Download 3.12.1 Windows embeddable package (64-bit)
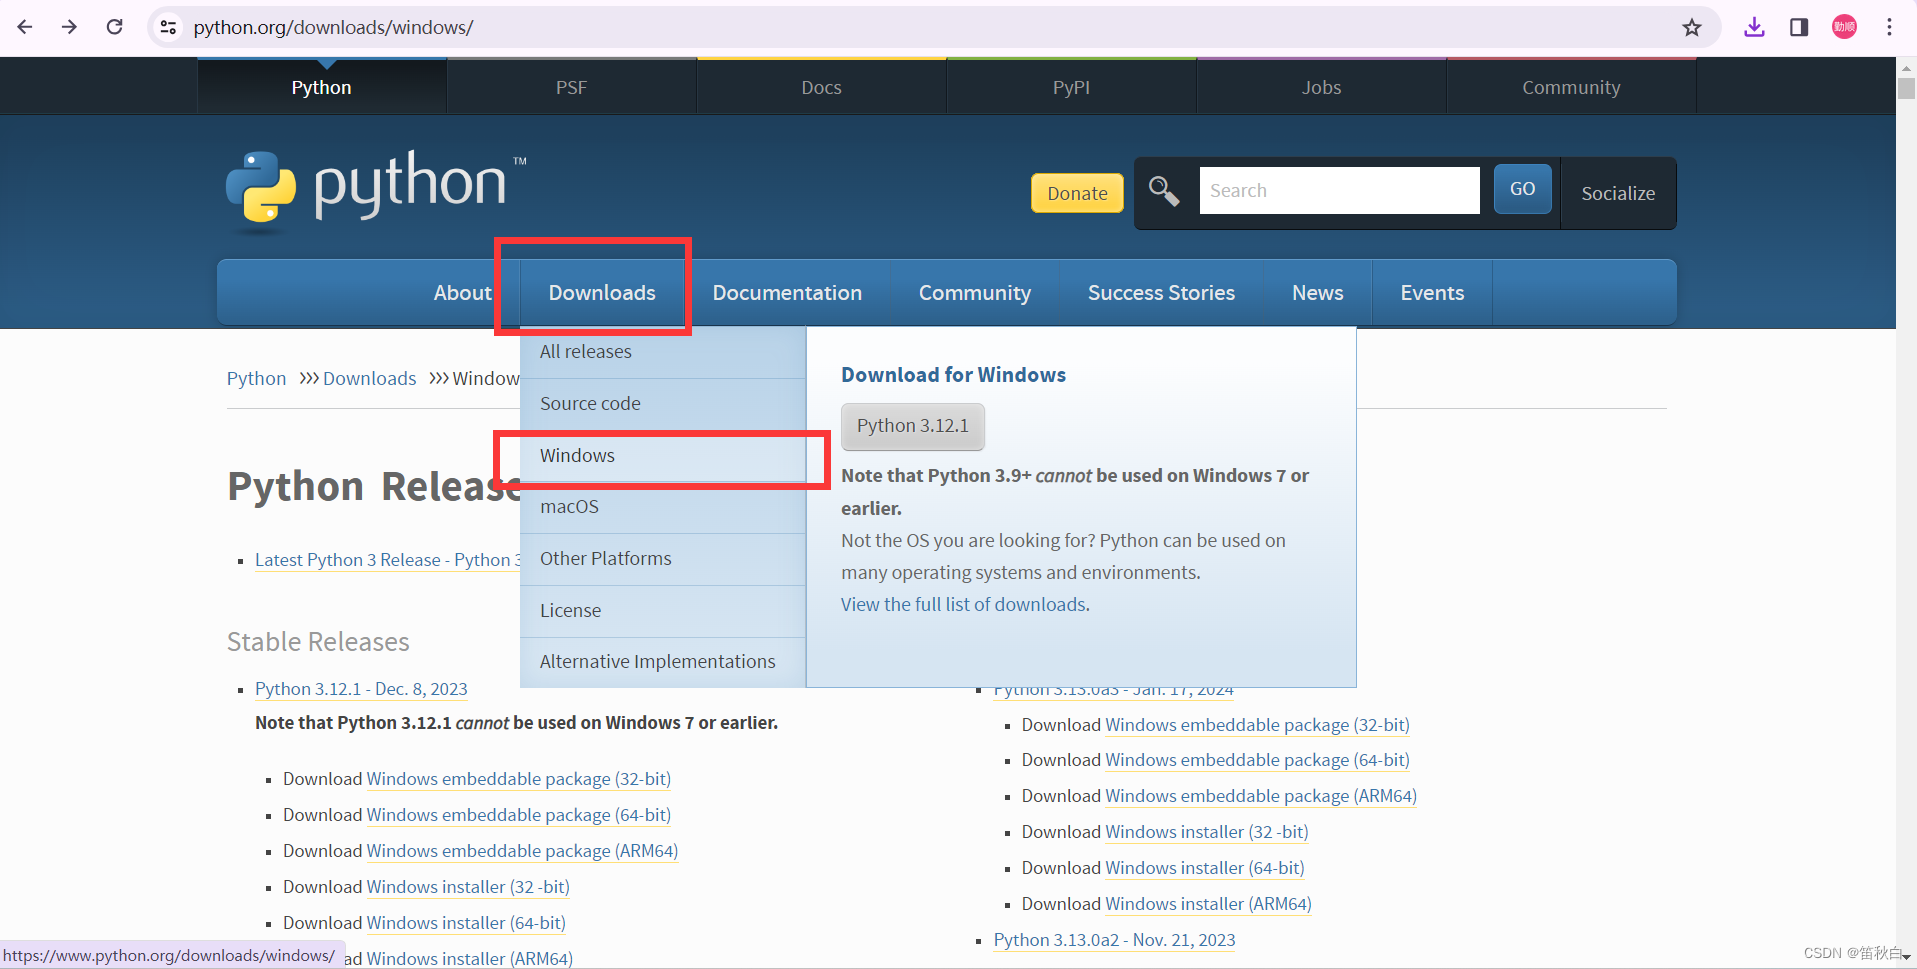Screen dimensions: 1917x969 (519, 815)
